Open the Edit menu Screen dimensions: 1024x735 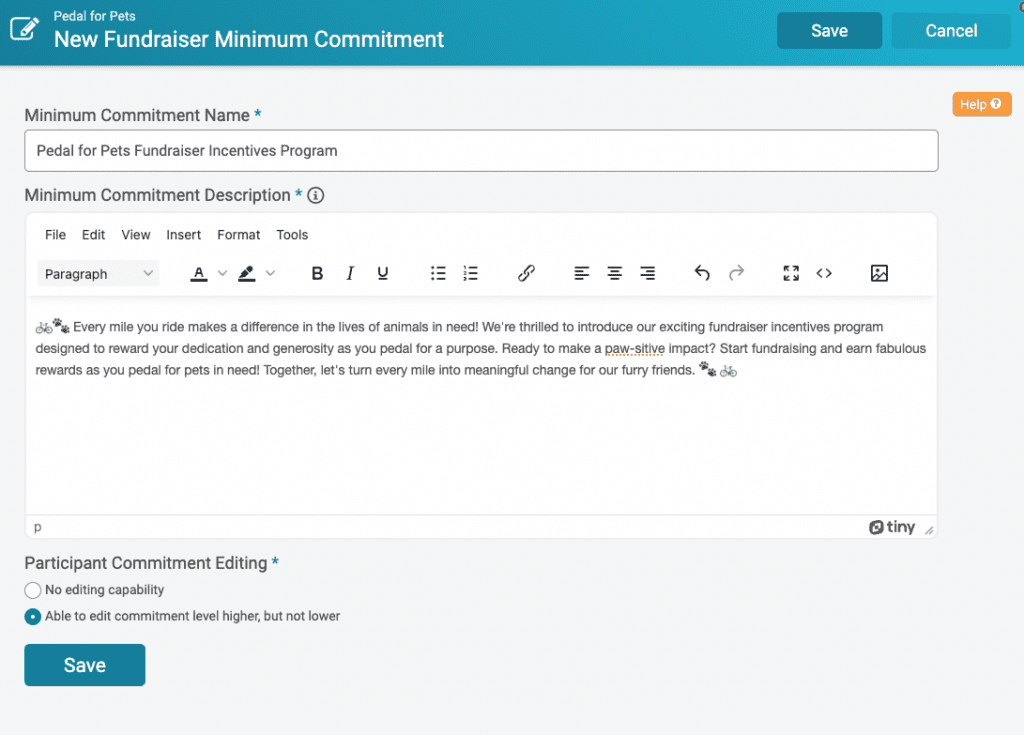pos(93,235)
